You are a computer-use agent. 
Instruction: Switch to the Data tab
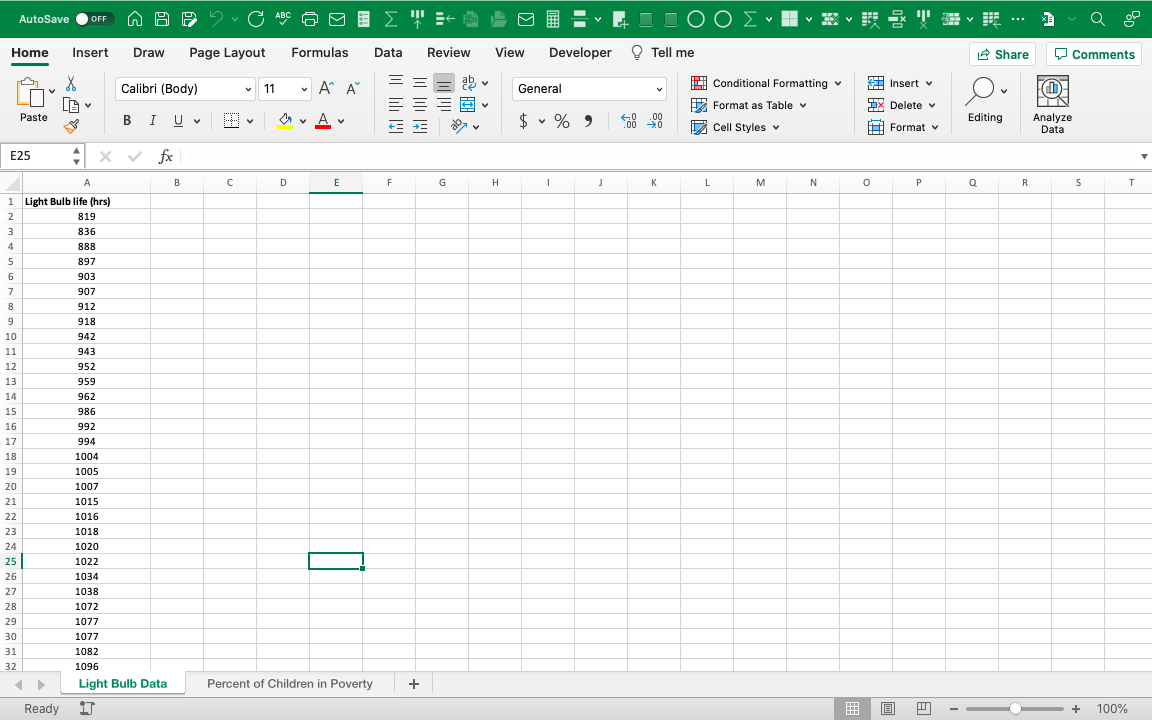(388, 53)
